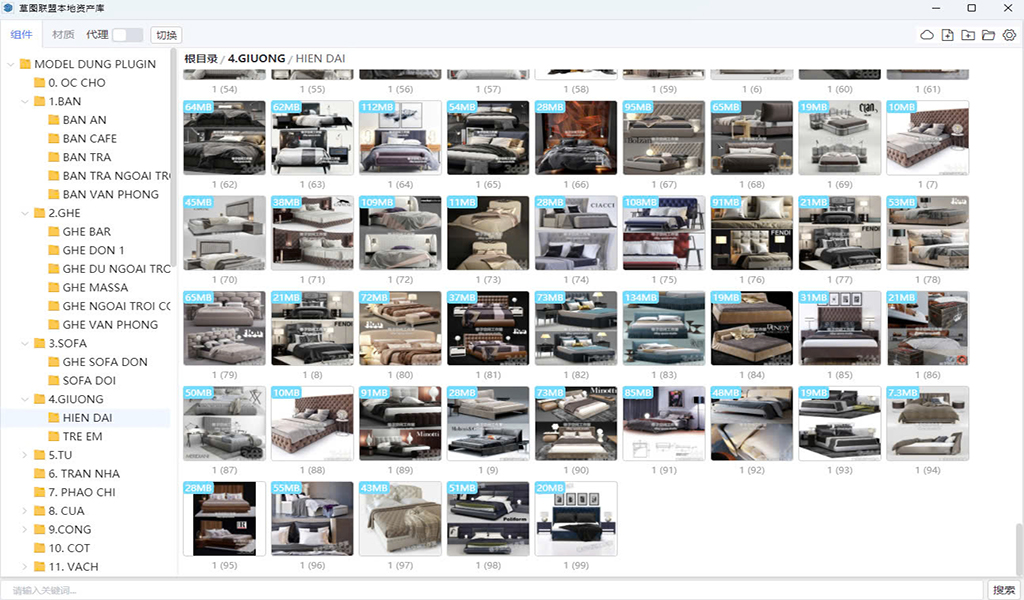1024x600 pixels.
Task: Click the open folder icon
Action: pyautogui.click(x=989, y=35)
